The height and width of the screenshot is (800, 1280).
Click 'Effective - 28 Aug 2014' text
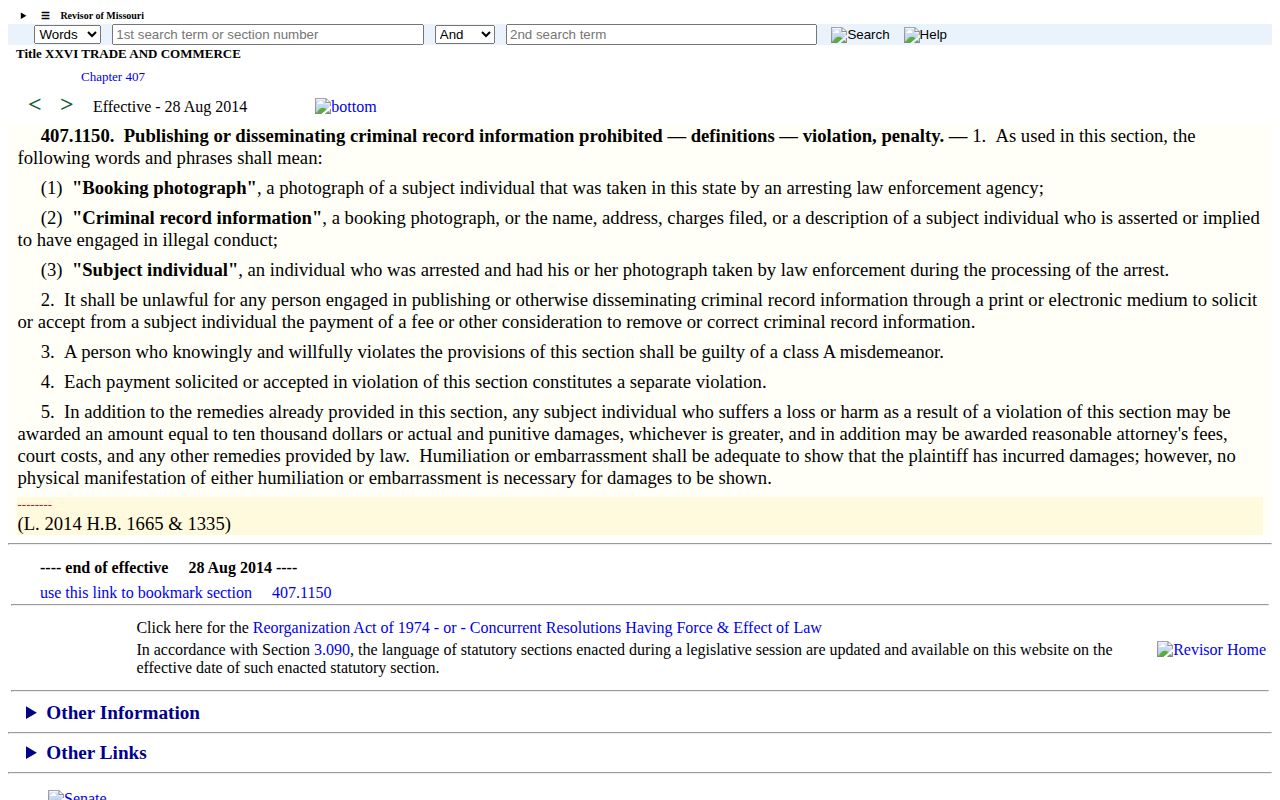pyautogui.click(x=170, y=107)
